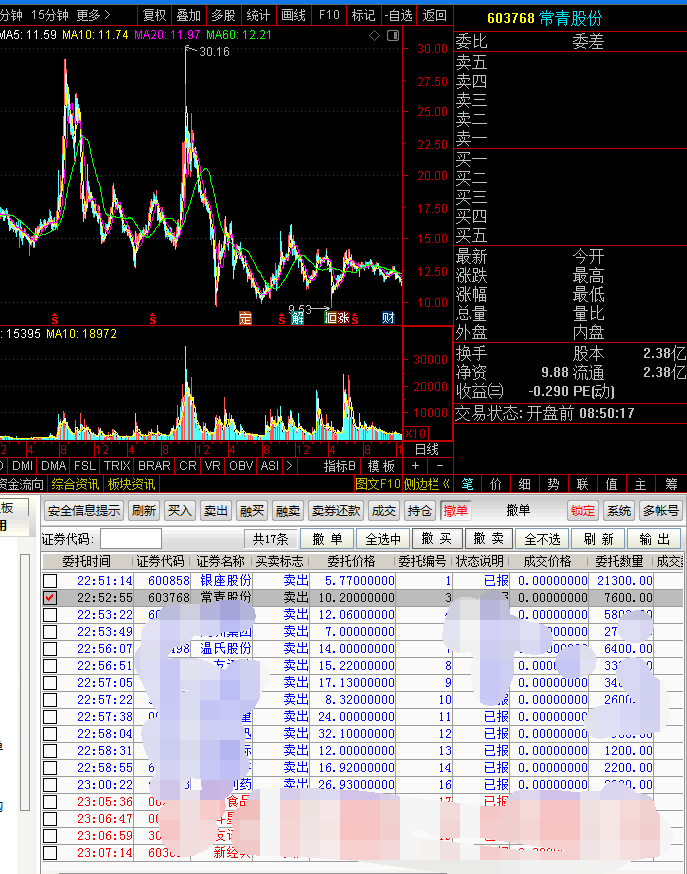Open the 笔 tick detail panel

click(x=467, y=484)
